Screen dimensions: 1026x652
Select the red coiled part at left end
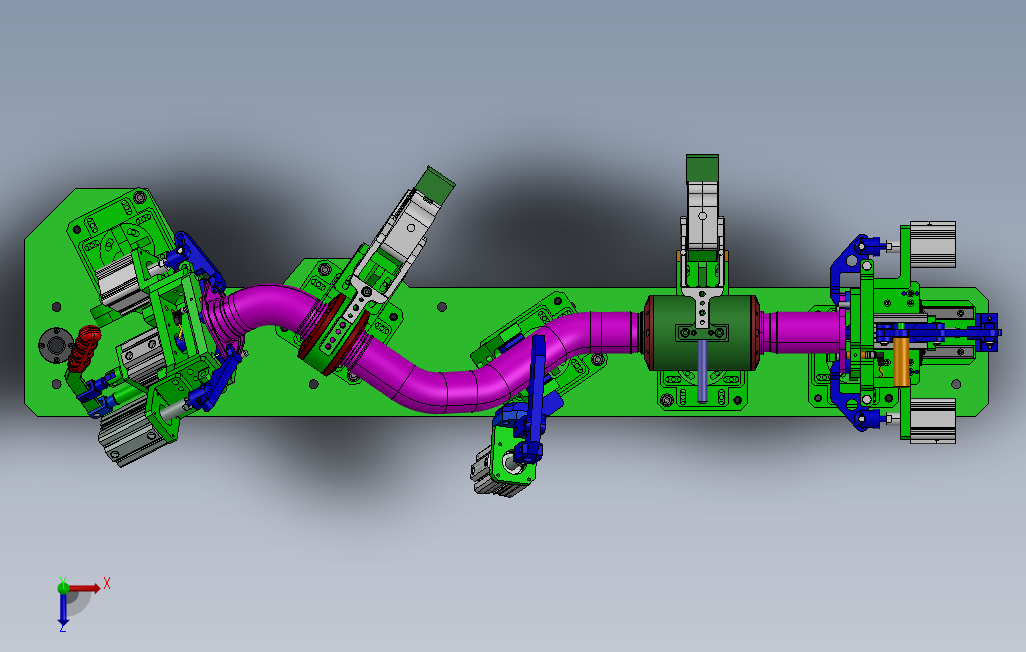click(84, 348)
